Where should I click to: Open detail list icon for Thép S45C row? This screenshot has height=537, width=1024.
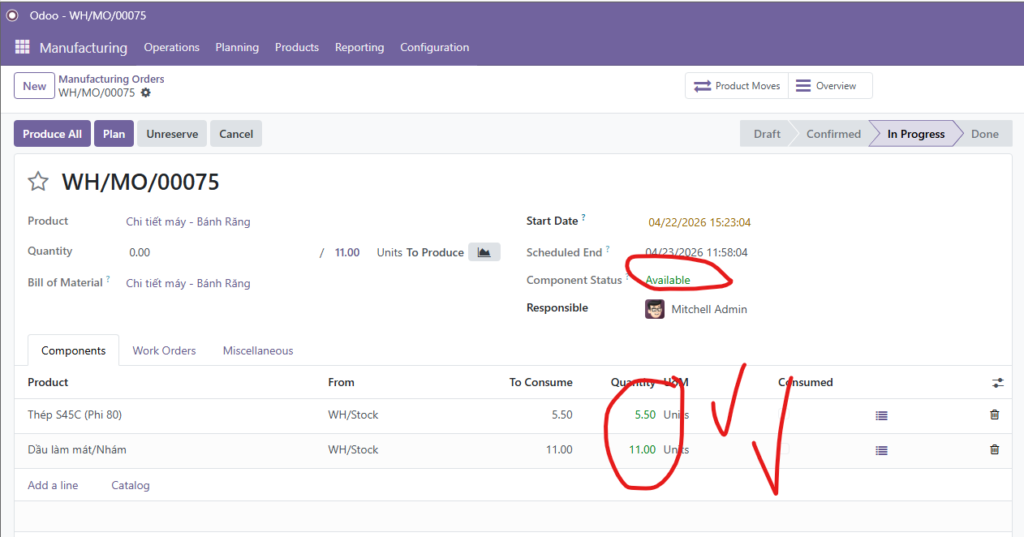point(881,415)
